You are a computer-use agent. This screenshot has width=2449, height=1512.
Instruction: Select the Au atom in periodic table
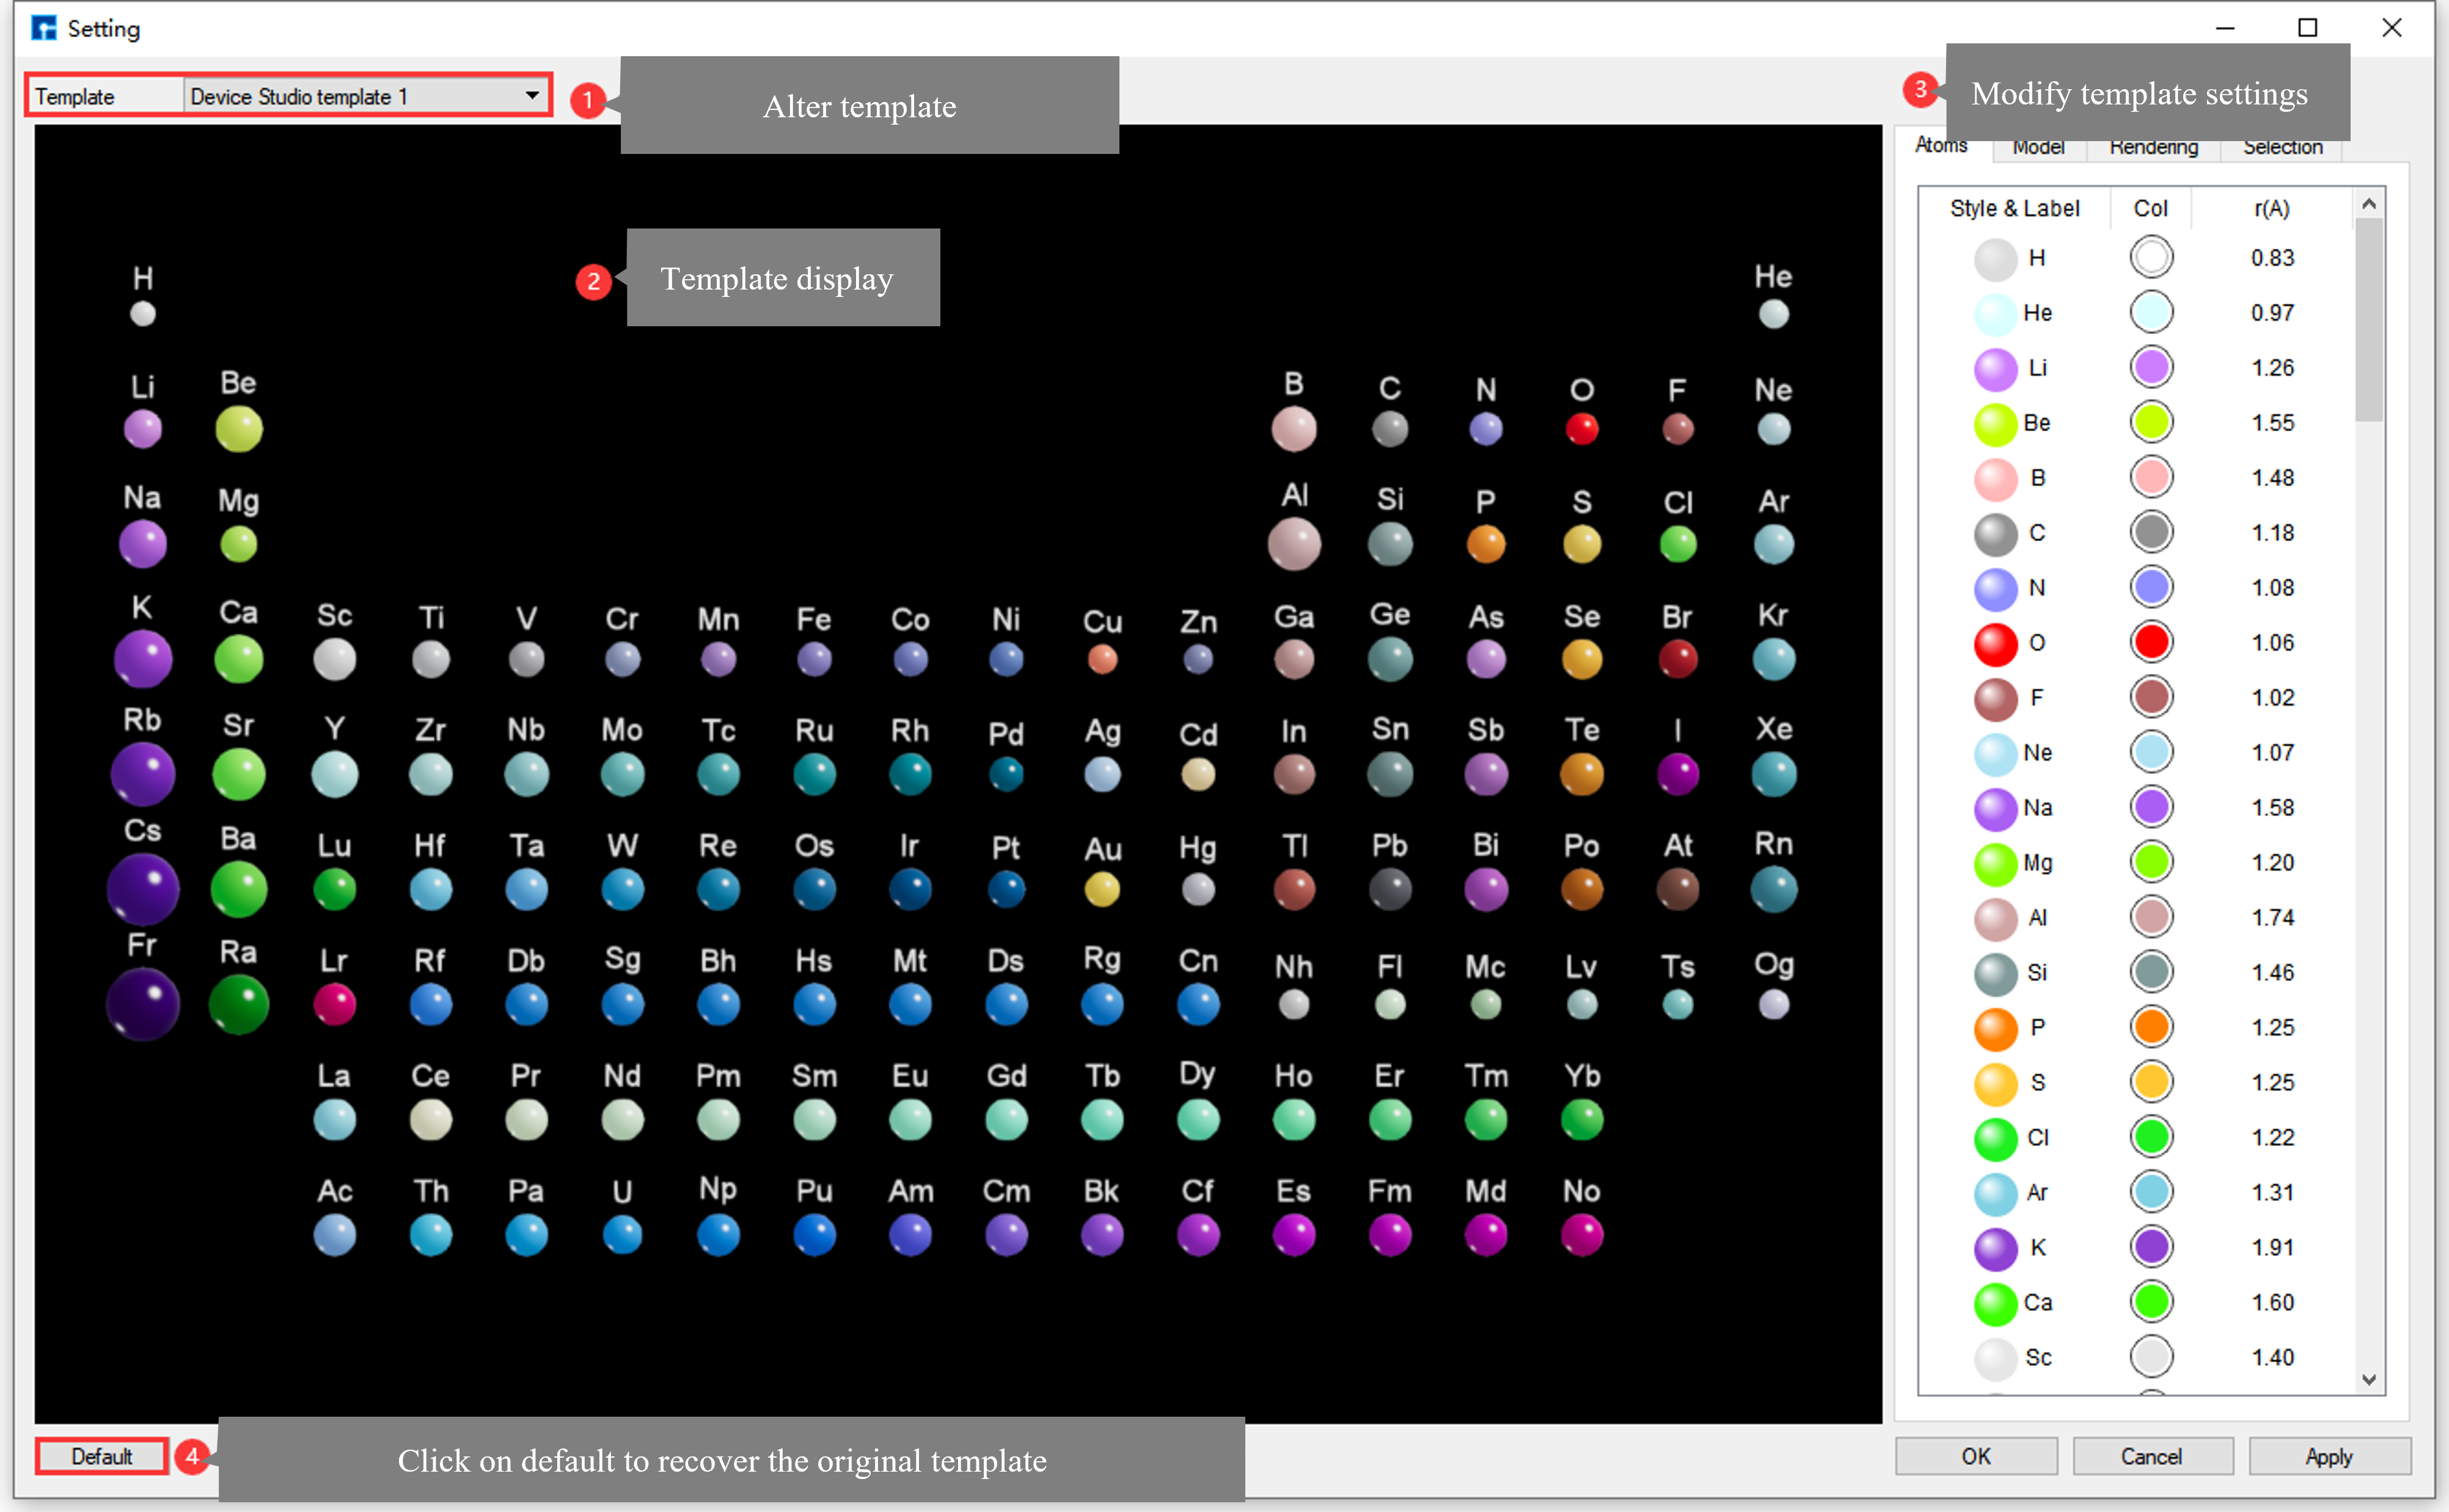coord(1102,889)
